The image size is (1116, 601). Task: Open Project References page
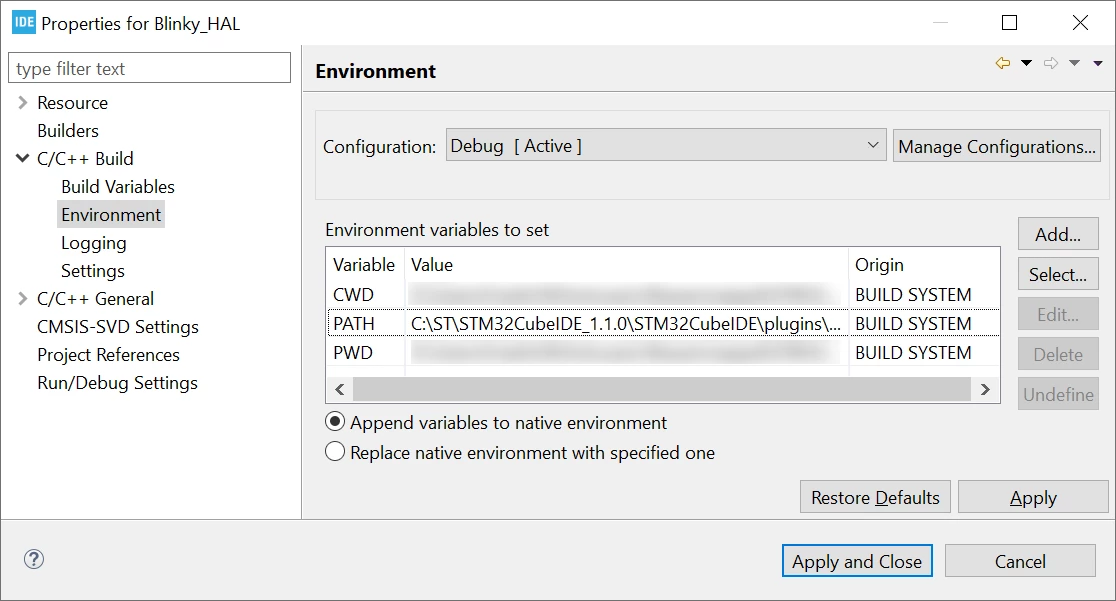point(109,355)
